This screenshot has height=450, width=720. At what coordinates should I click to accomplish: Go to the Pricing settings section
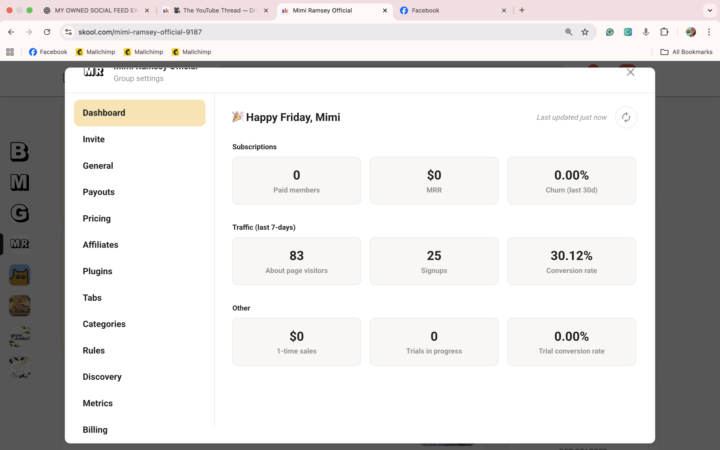pos(97,218)
